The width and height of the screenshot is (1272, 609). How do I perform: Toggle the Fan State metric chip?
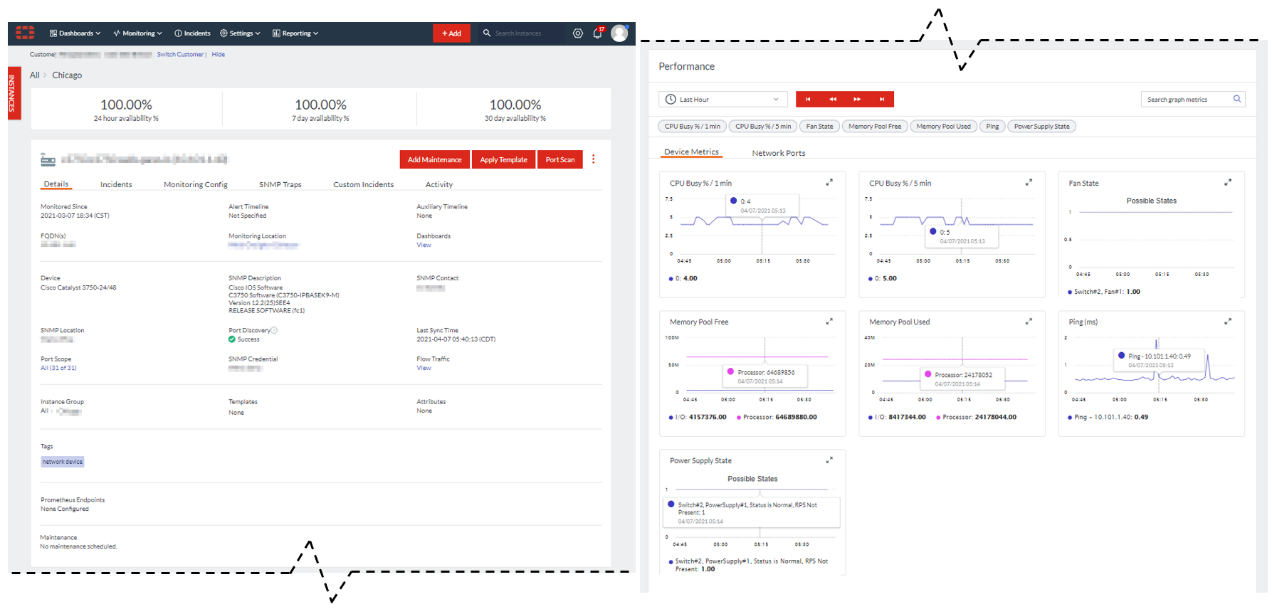[x=819, y=125]
